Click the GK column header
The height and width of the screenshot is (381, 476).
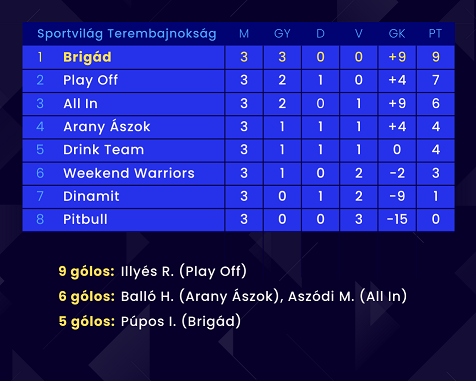pyautogui.click(x=397, y=34)
